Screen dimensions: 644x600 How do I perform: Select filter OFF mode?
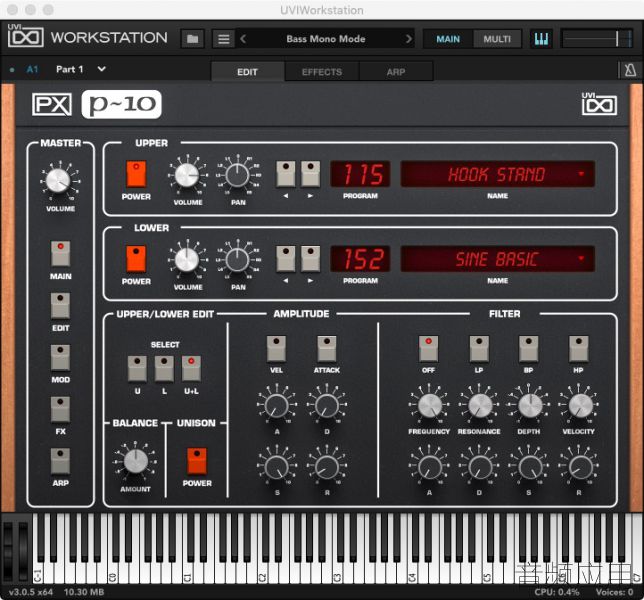(x=428, y=349)
